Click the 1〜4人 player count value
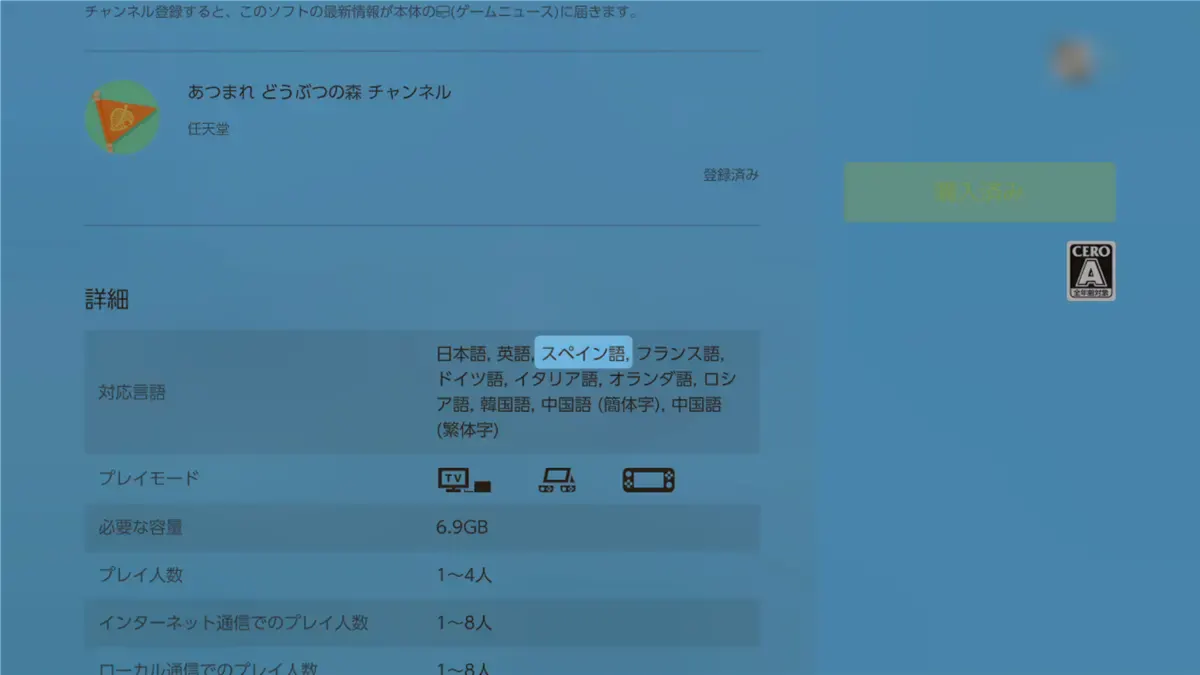 (x=464, y=575)
